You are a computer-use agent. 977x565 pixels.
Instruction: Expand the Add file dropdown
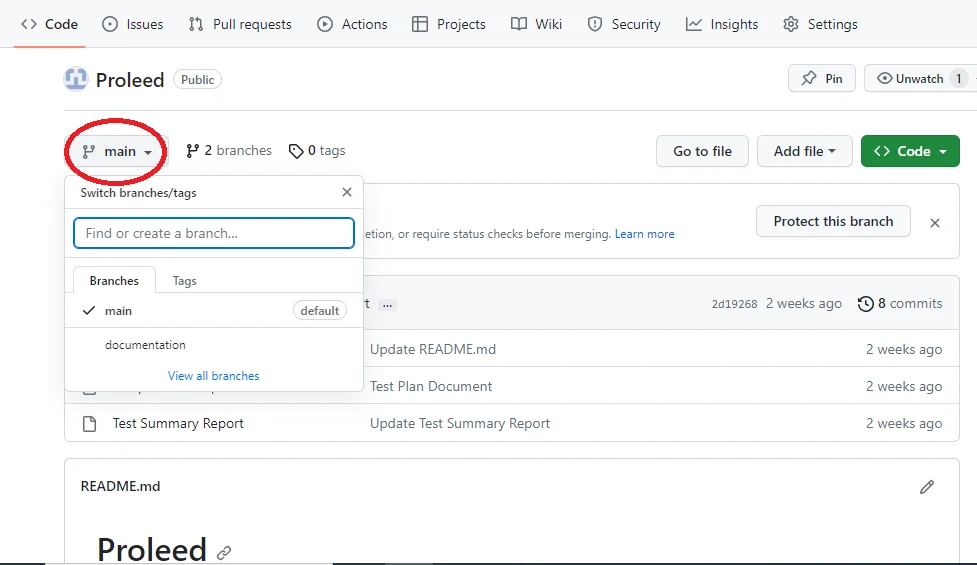(804, 151)
